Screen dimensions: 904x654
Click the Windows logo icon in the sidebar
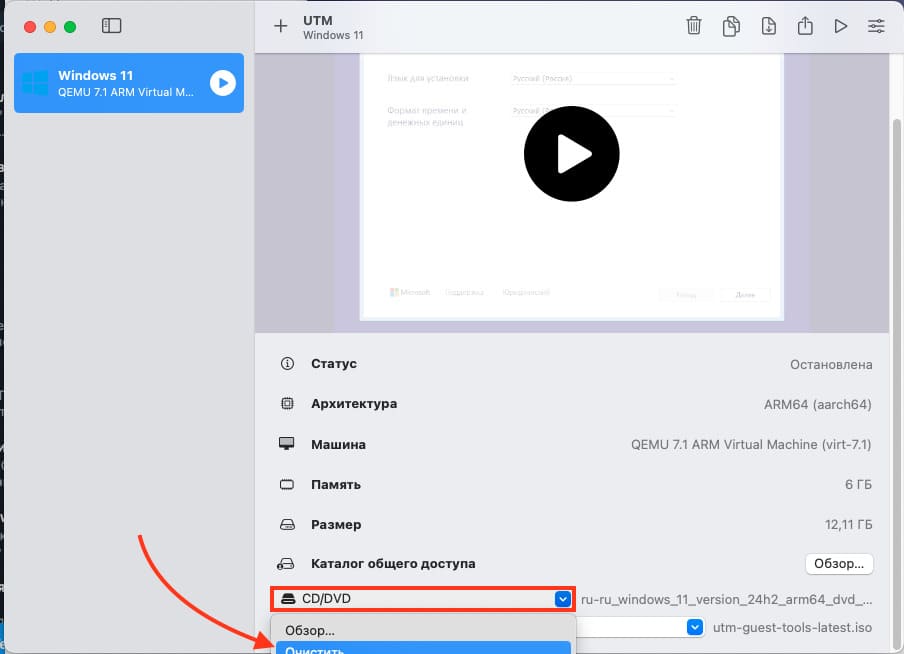pyautogui.click(x=36, y=83)
